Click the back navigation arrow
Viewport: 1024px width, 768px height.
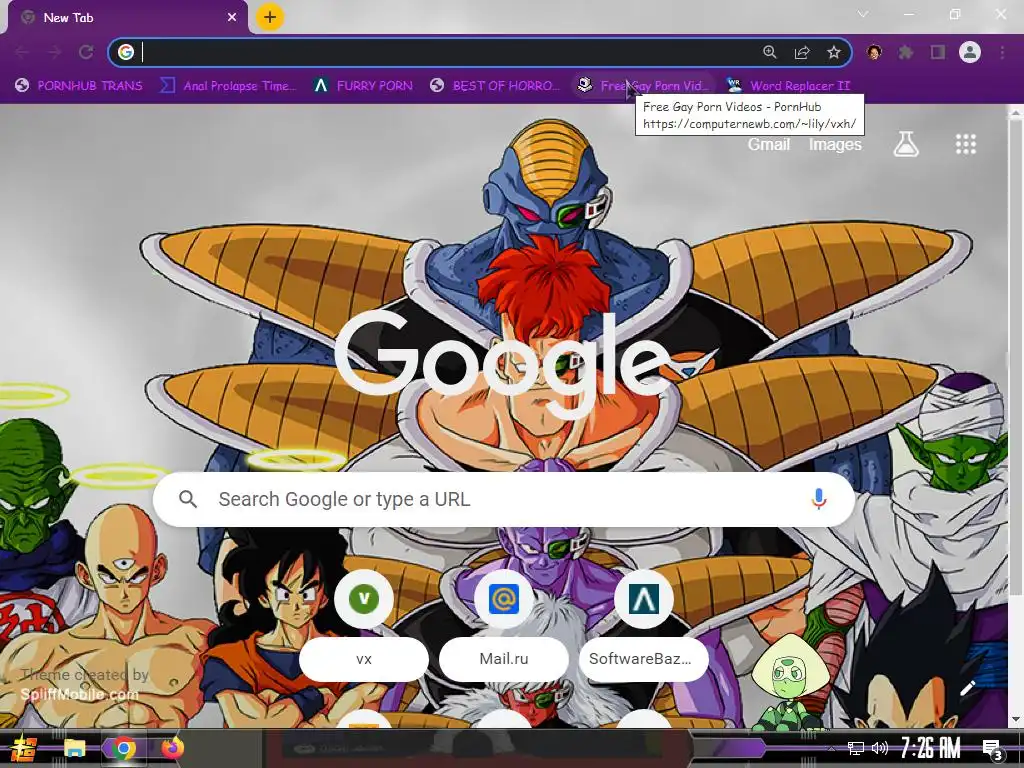22,52
